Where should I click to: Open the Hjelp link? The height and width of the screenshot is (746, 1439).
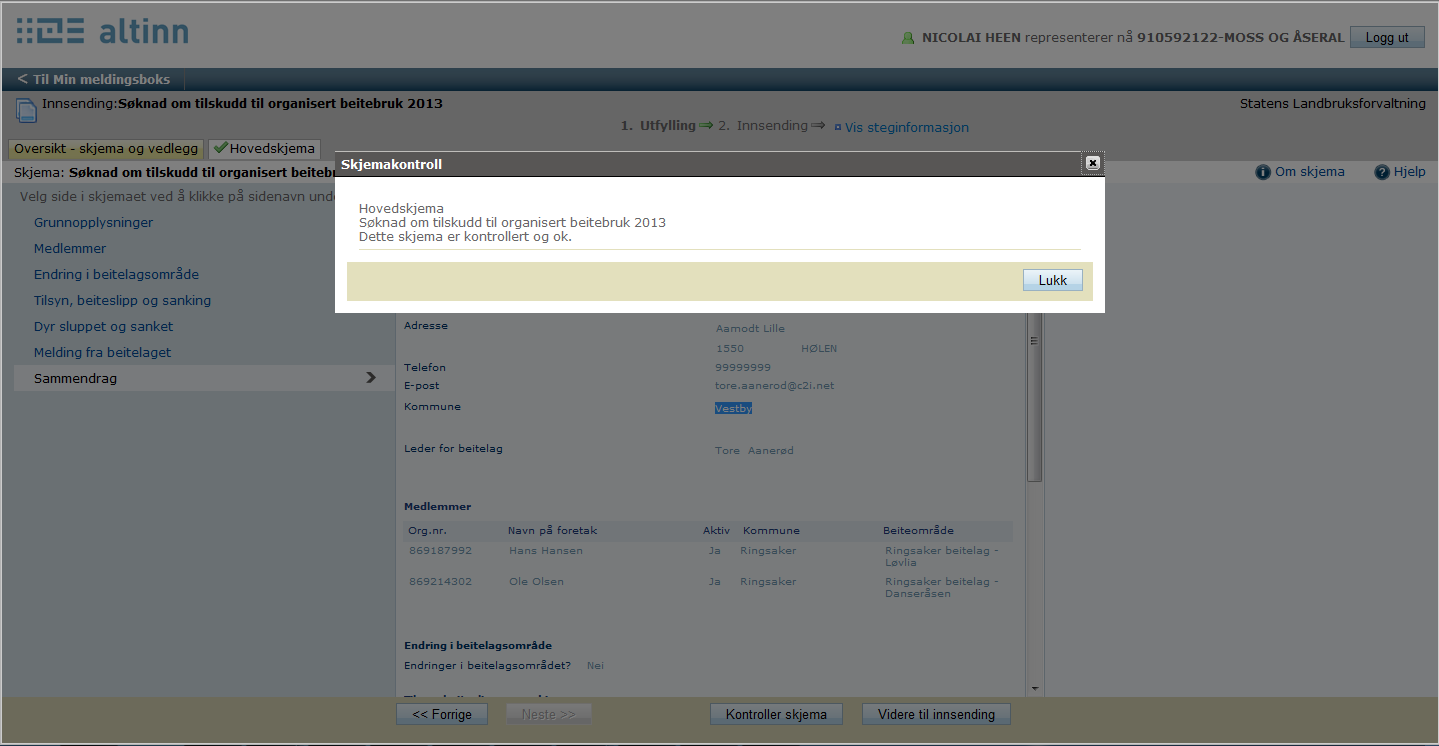coord(1409,172)
